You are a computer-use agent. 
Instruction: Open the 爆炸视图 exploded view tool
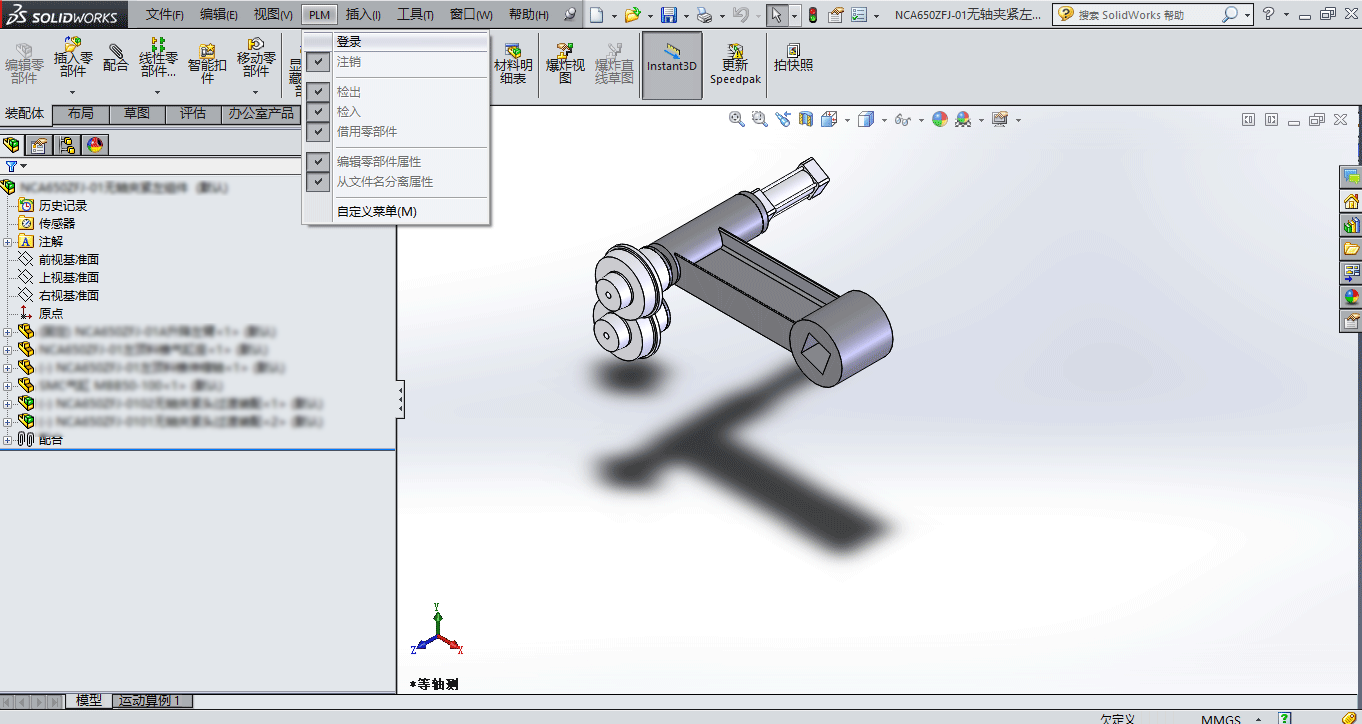pos(565,62)
